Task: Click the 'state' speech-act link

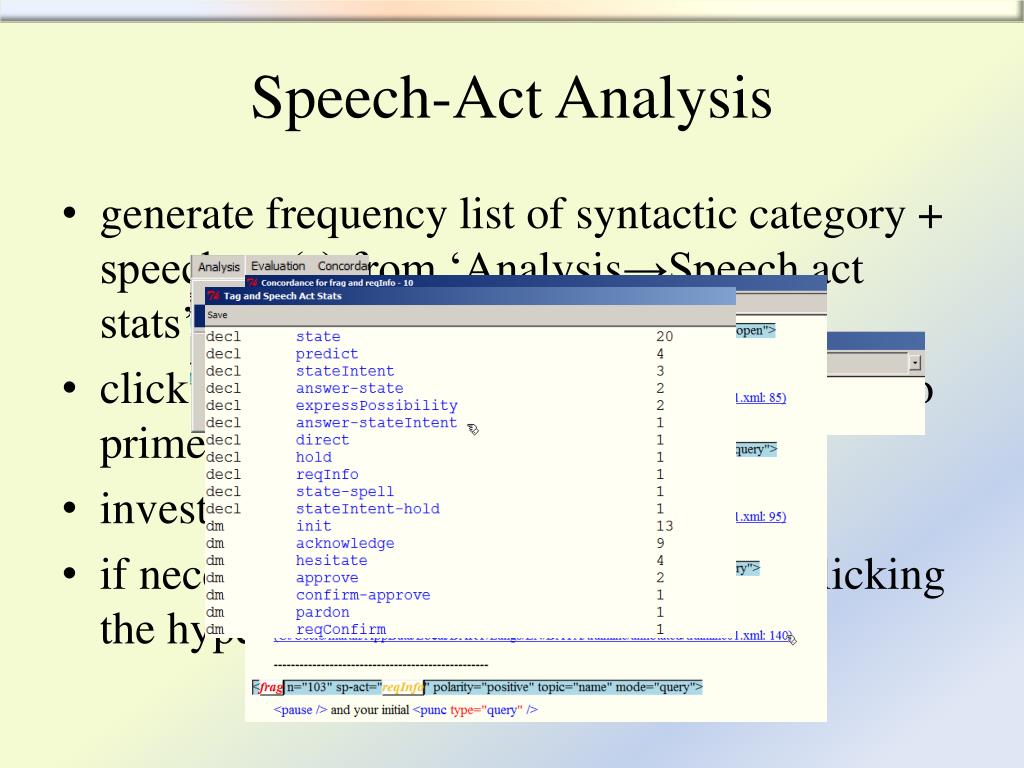Action: [x=318, y=336]
